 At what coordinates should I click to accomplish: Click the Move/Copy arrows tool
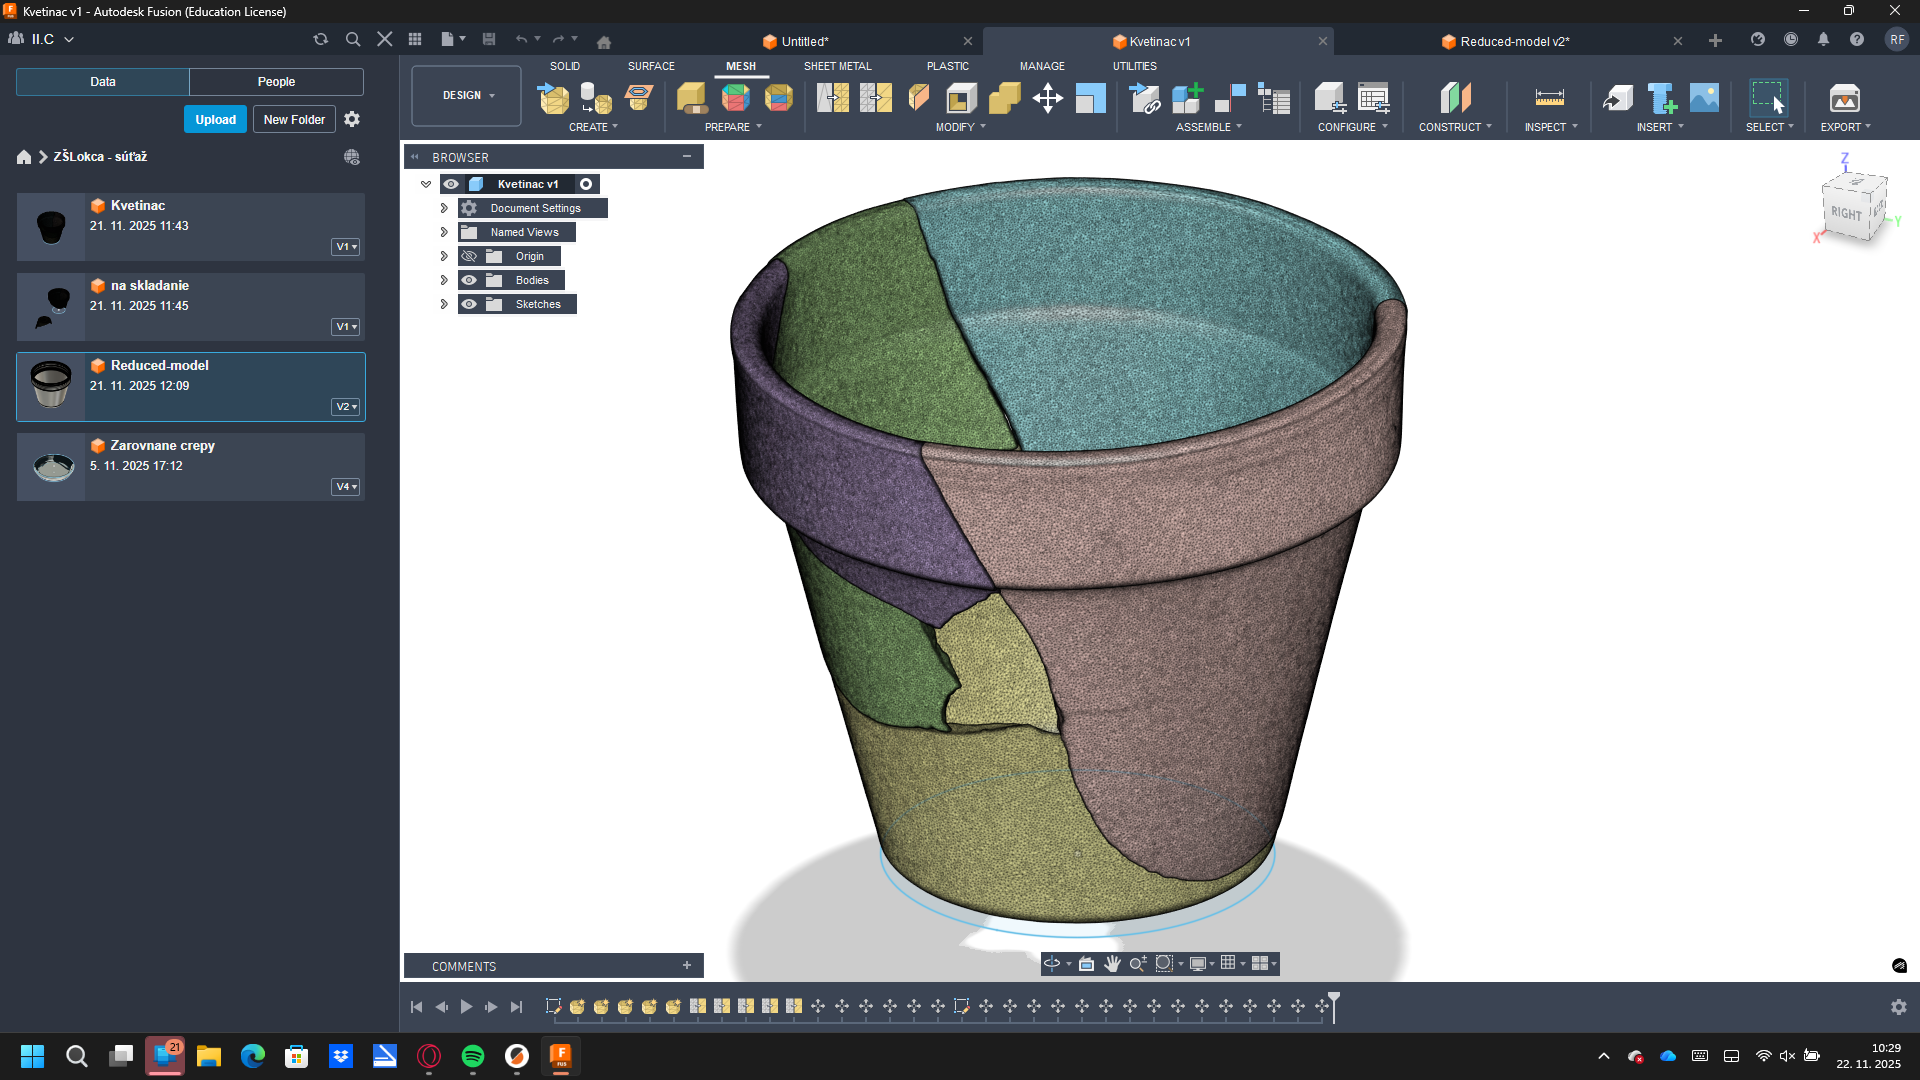1047,98
